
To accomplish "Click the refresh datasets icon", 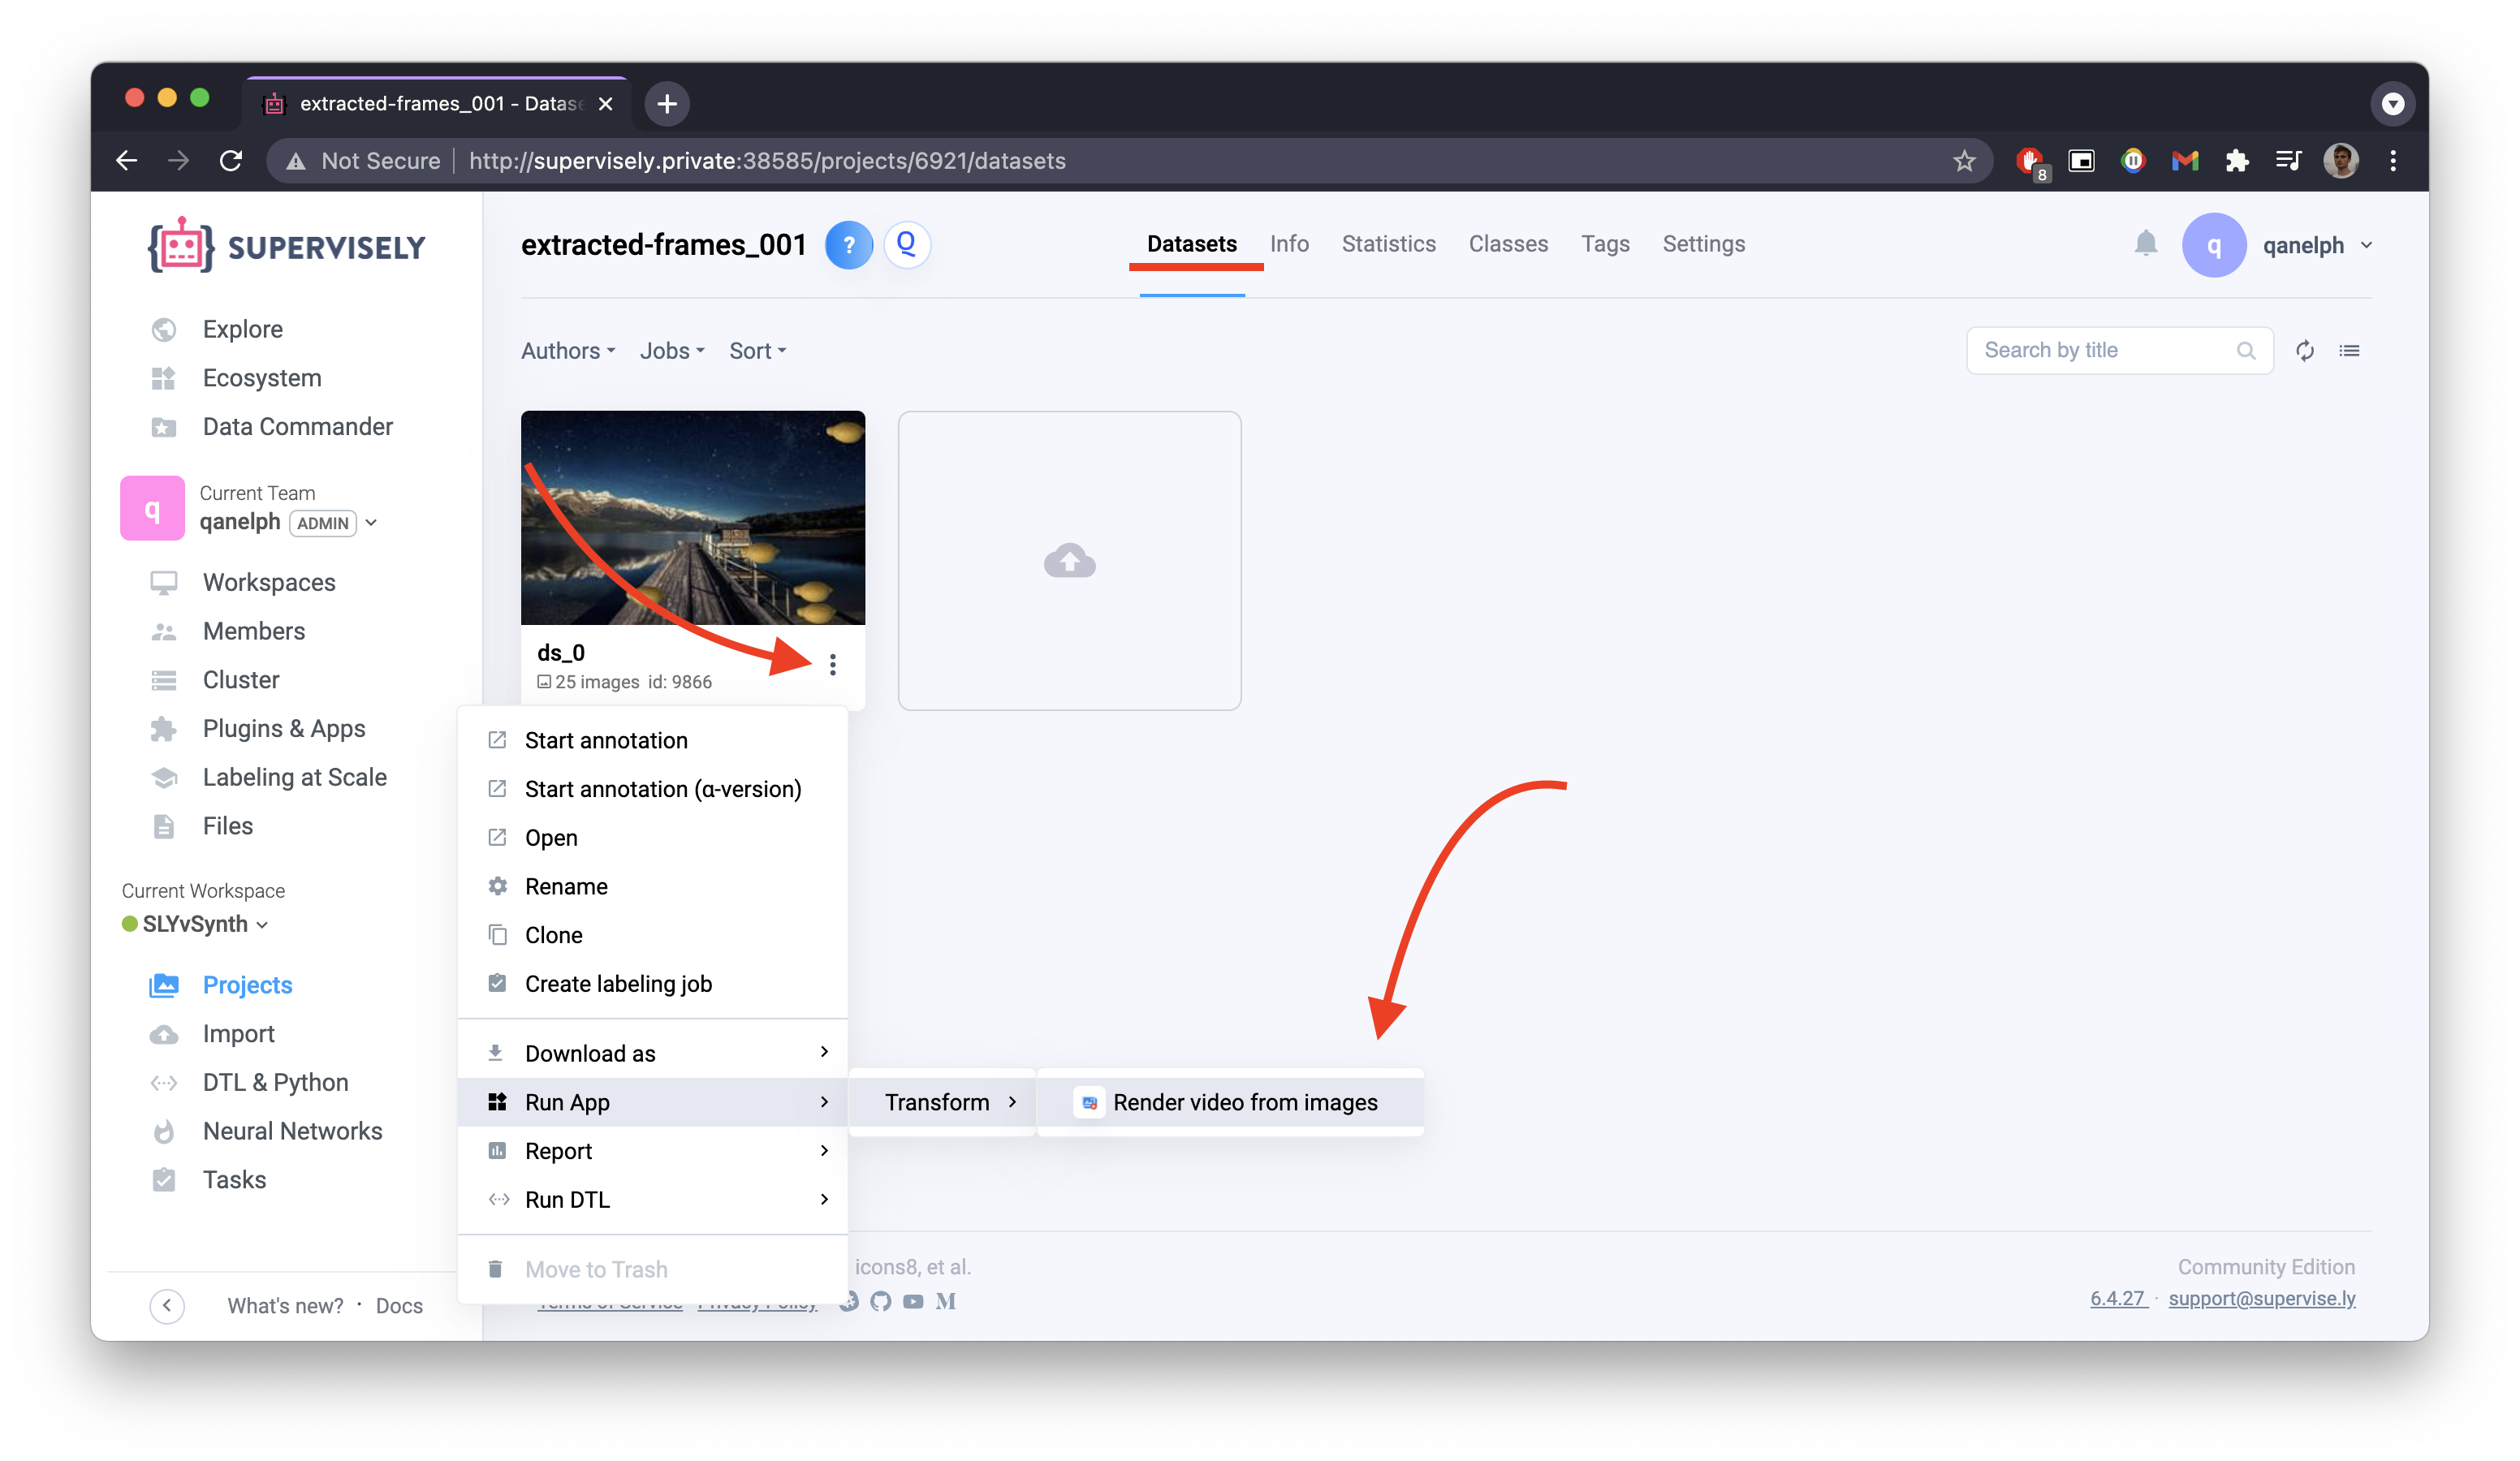I will (x=2304, y=350).
